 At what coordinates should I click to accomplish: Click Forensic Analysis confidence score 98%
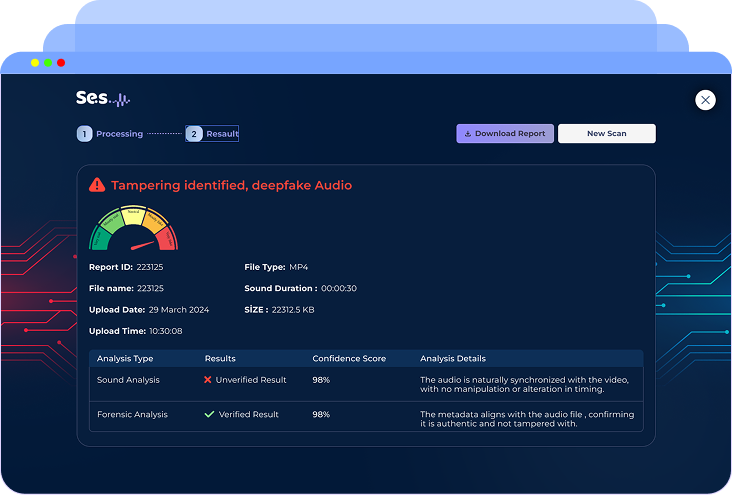[321, 415]
